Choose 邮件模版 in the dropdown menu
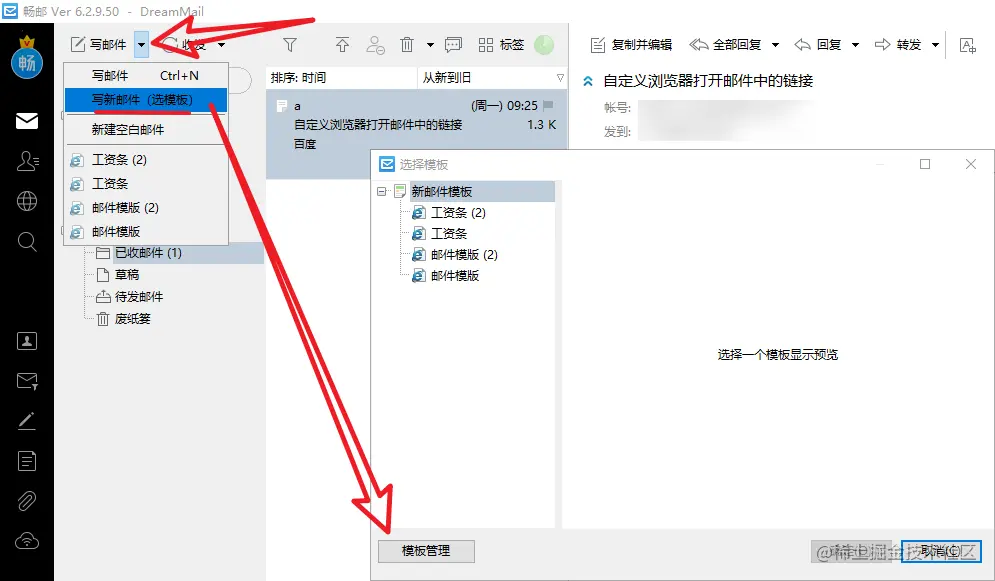This screenshot has height=581, width=995. tap(146, 232)
